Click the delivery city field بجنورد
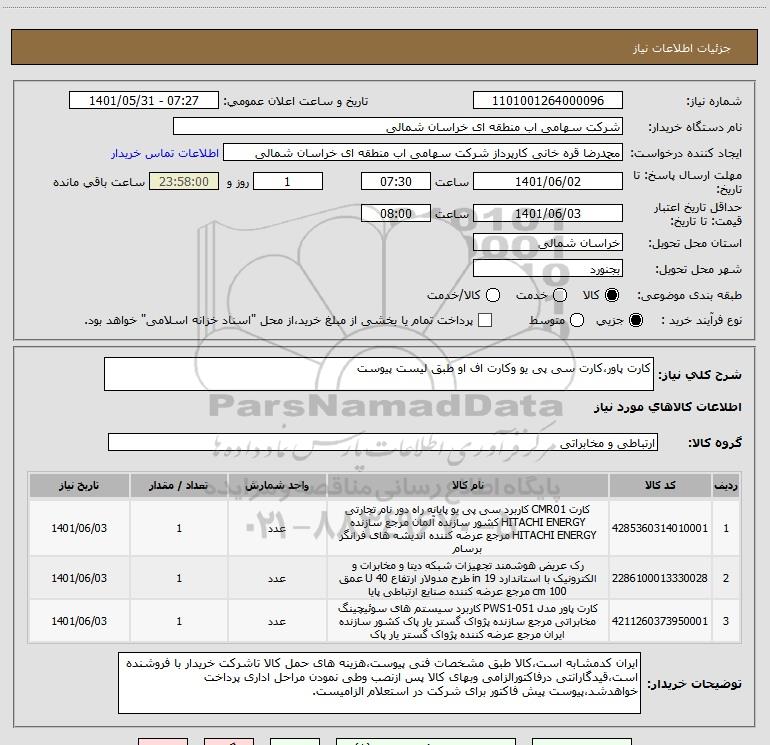This screenshot has height=745, width=770. coord(548,269)
